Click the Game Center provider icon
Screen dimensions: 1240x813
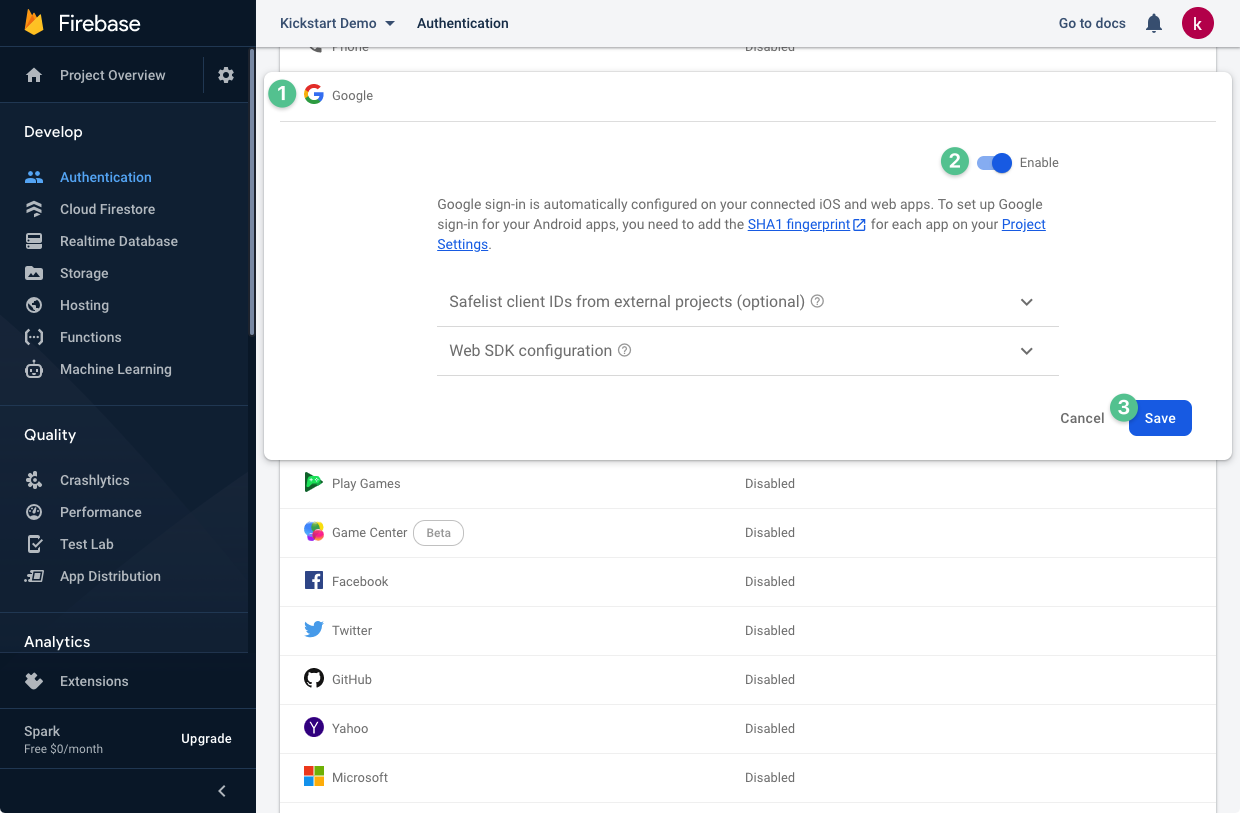tap(314, 532)
